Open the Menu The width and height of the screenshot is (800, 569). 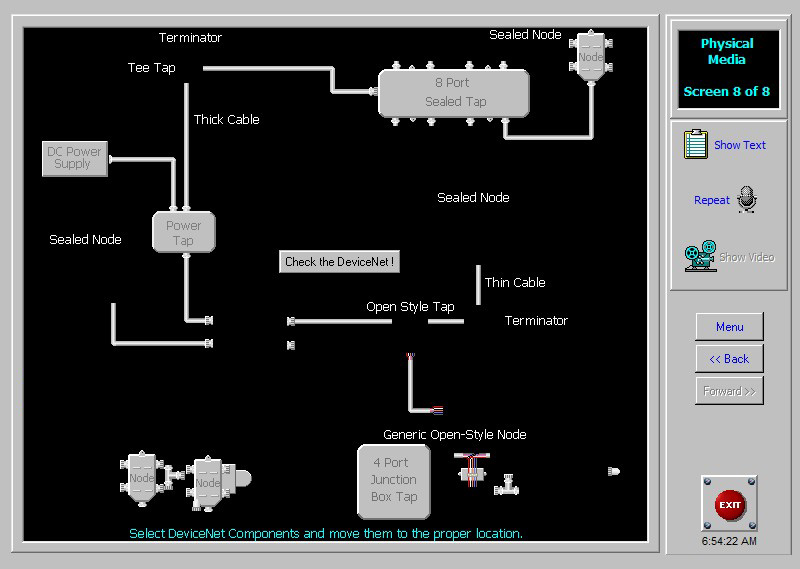click(x=729, y=327)
